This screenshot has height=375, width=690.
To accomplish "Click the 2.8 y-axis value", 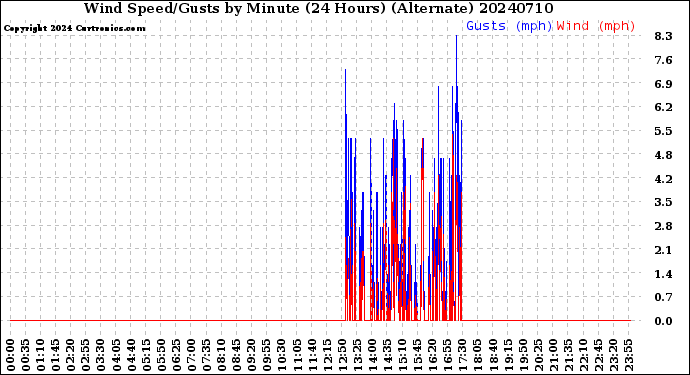I will 664,226.
